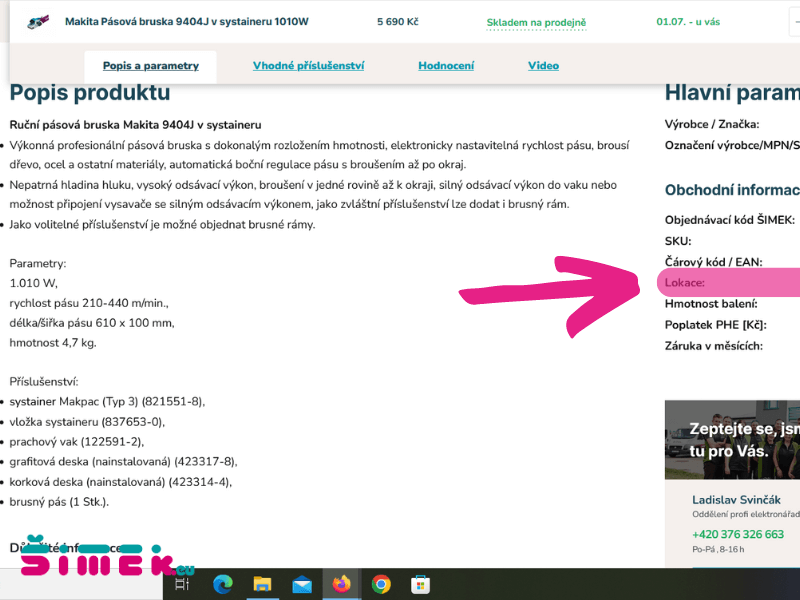This screenshot has height=600, width=800.
Task: Click the 'Zeptejte se' staff photo banner
Action: 732,440
